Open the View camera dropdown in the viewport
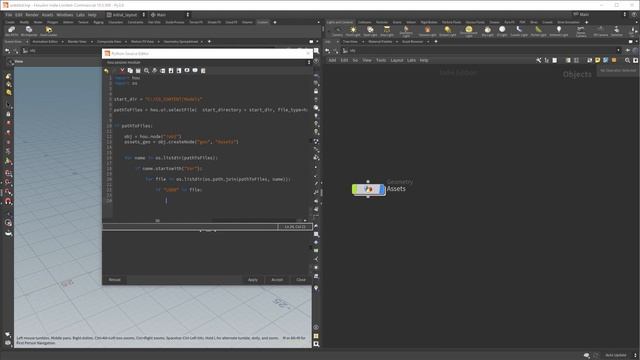The image size is (640, 360). [16, 62]
